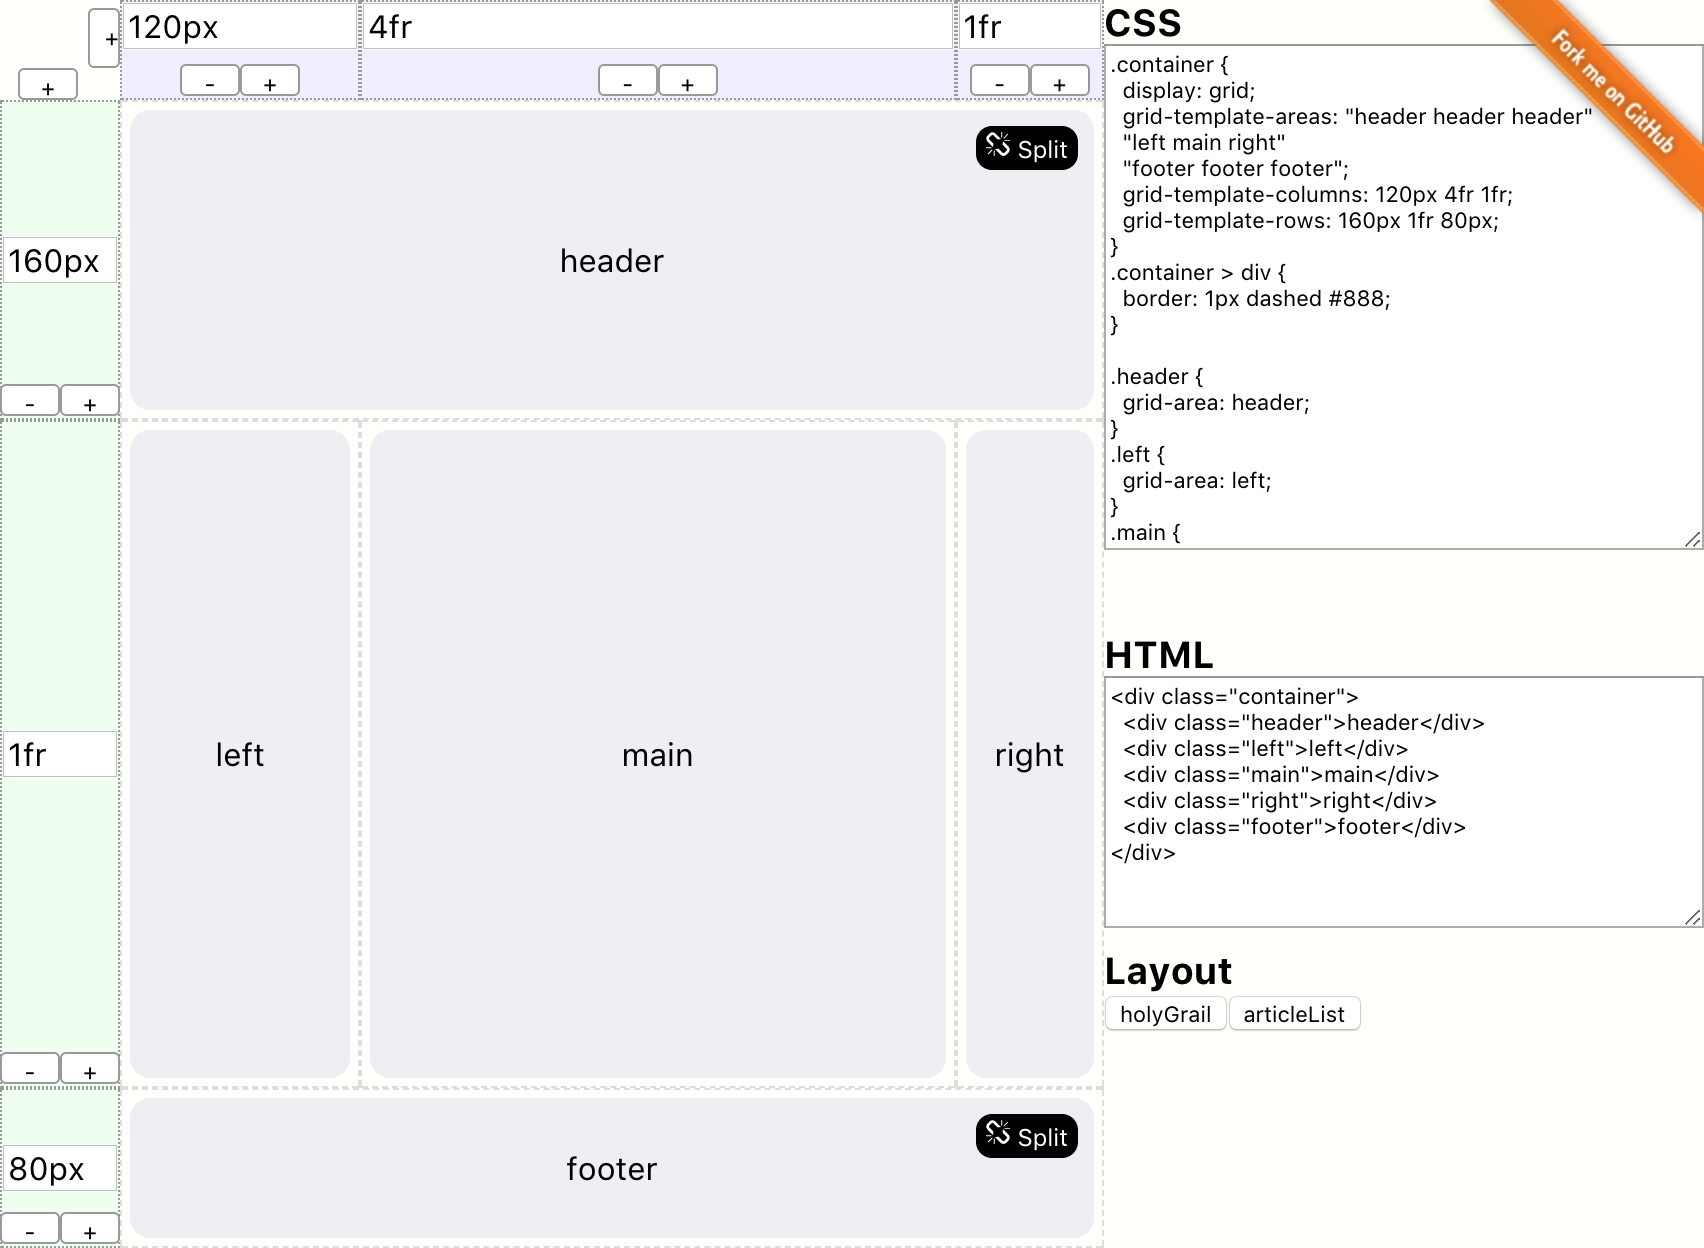Click the add-column plus icon at top-left corner
This screenshot has height=1248, width=1704.
pyautogui.click(x=104, y=41)
